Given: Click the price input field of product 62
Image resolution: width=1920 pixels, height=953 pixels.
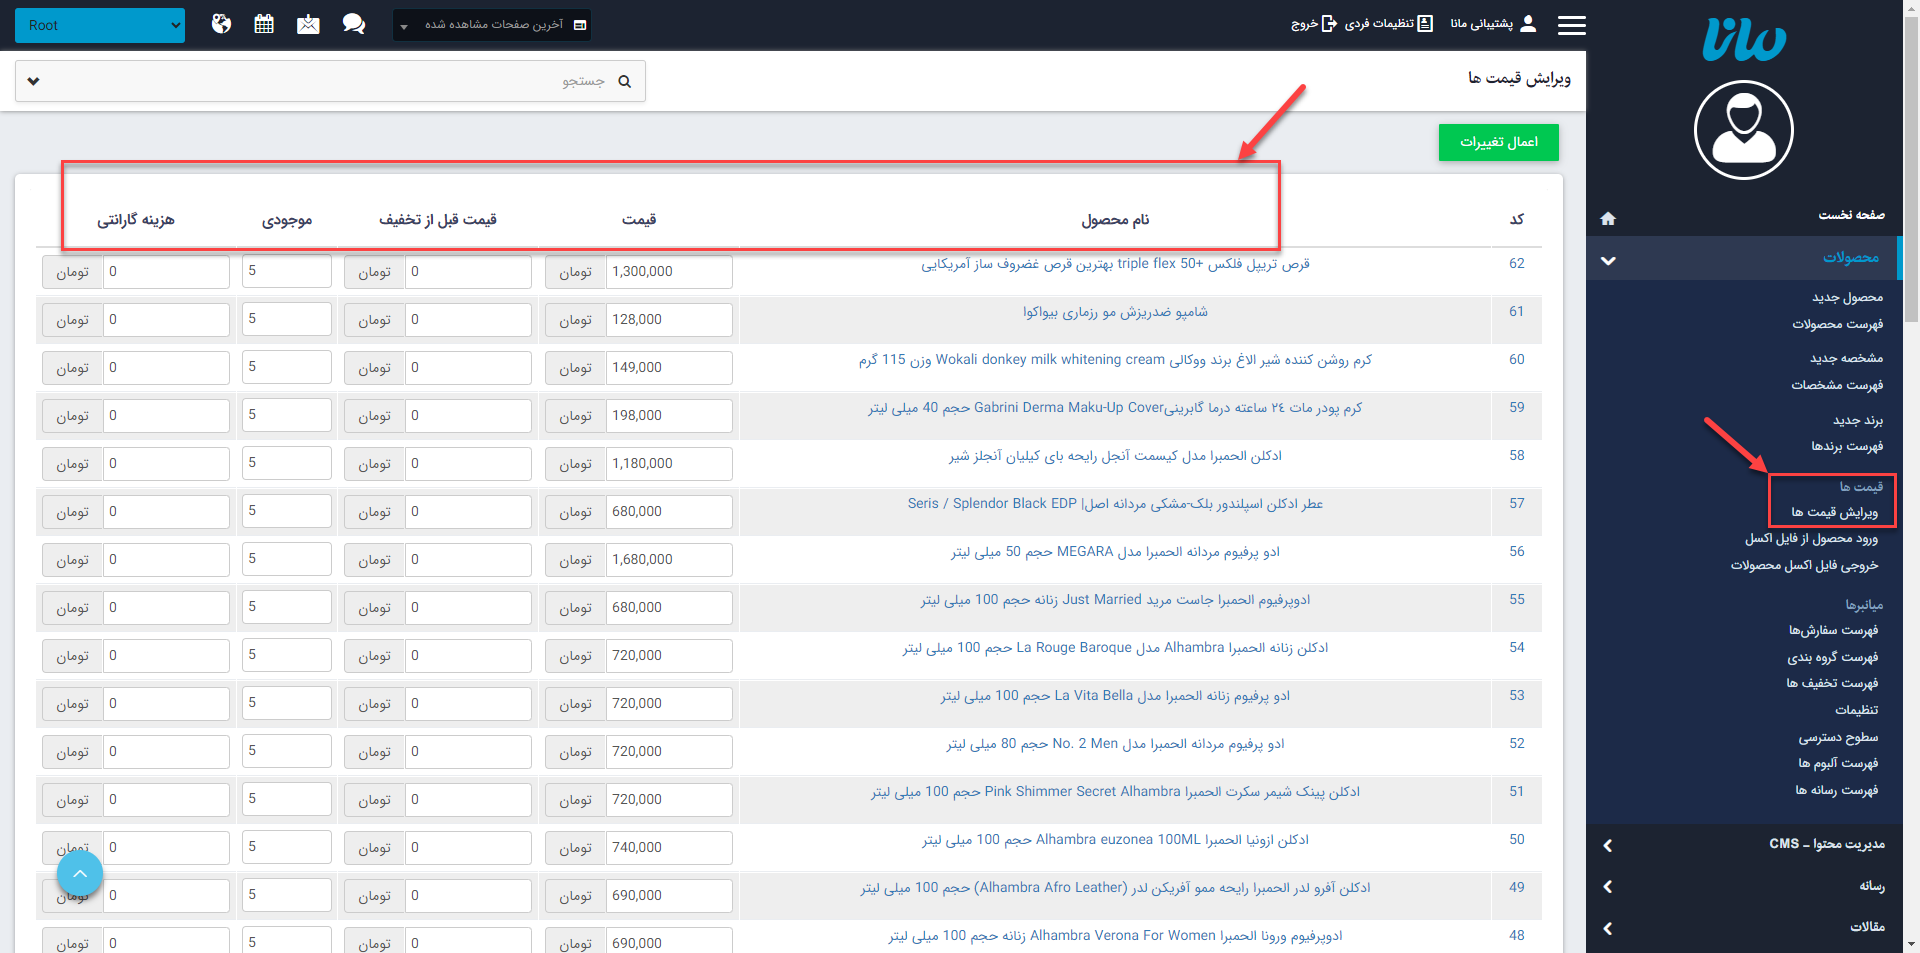Looking at the screenshot, I should tap(668, 271).
